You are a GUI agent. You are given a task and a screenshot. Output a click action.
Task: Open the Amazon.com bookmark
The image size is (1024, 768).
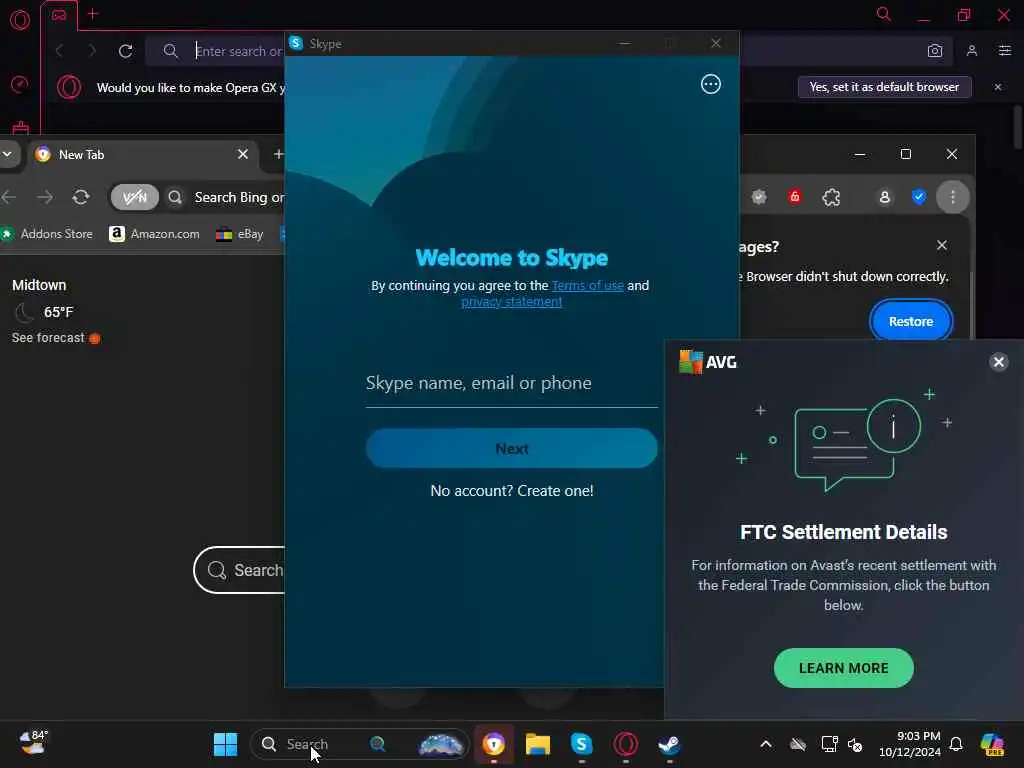coord(154,234)
